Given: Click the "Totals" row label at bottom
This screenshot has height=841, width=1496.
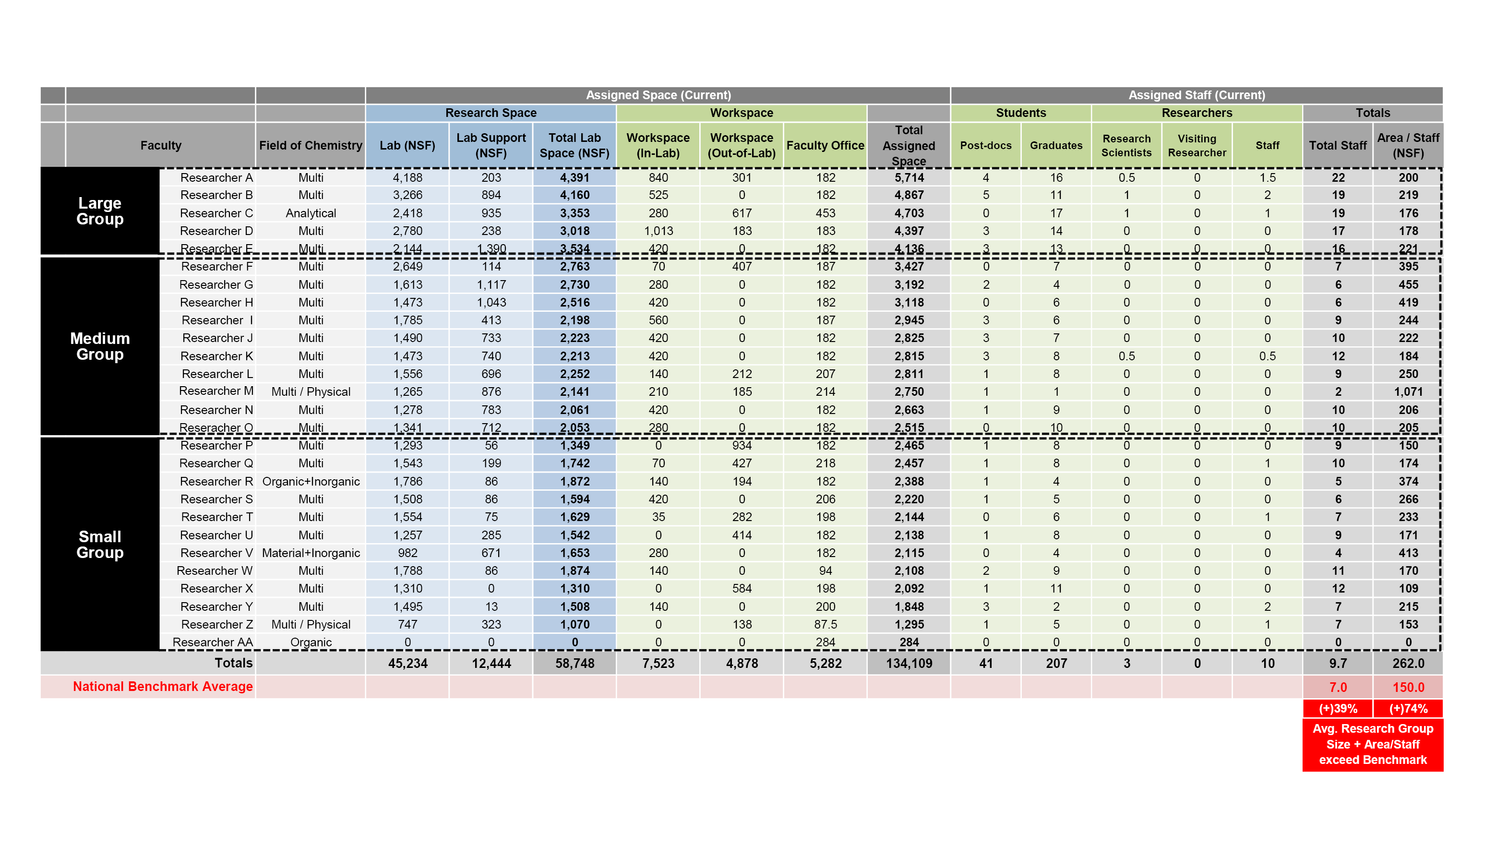Looking at the screenshot, I should tap(234, 663).
